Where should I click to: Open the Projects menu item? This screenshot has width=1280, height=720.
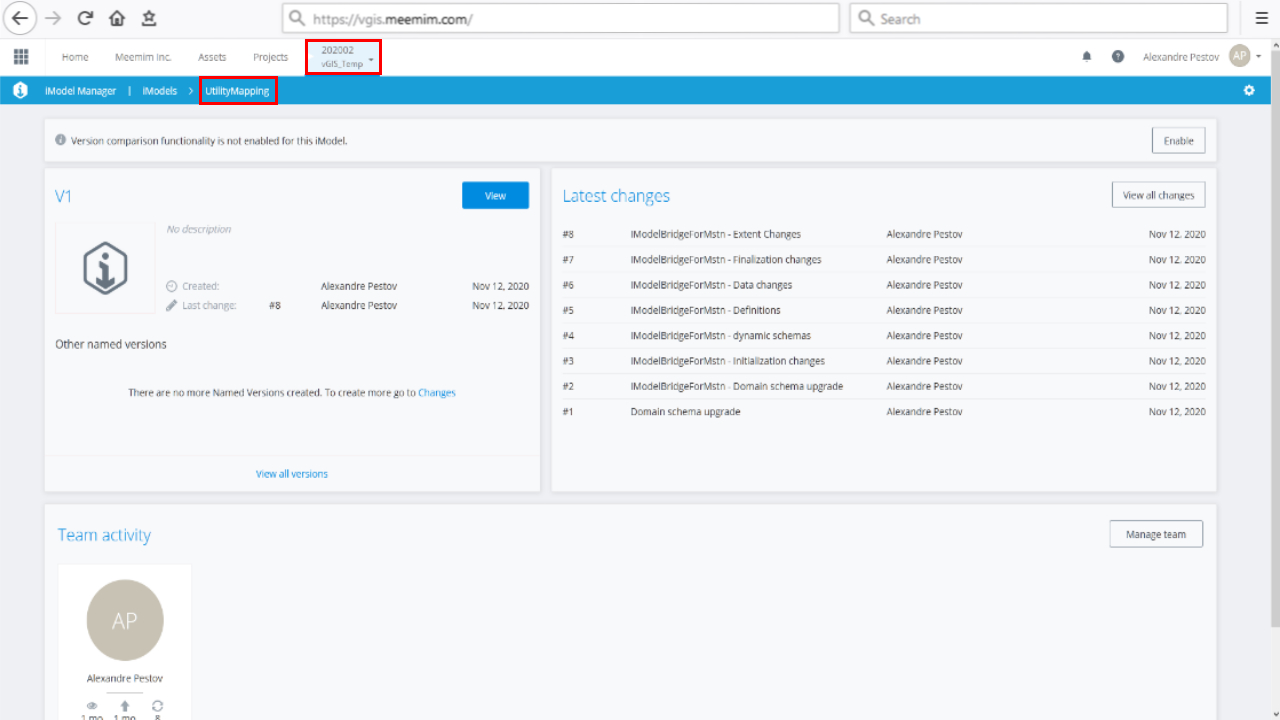pos(270,57)
